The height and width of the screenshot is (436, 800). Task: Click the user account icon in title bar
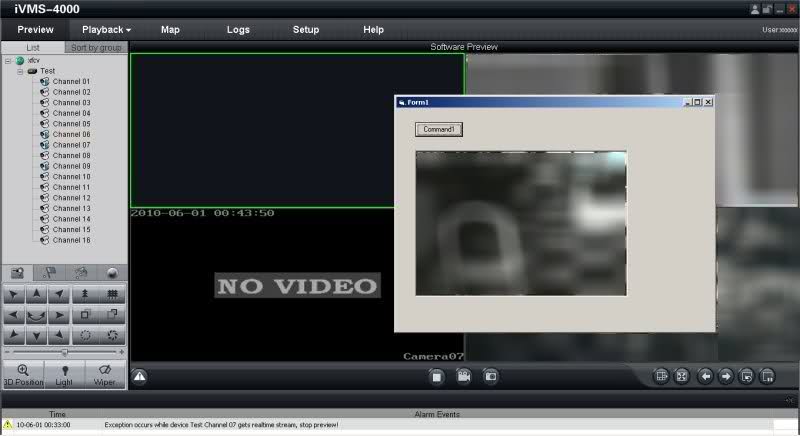(x=755, y=9)
